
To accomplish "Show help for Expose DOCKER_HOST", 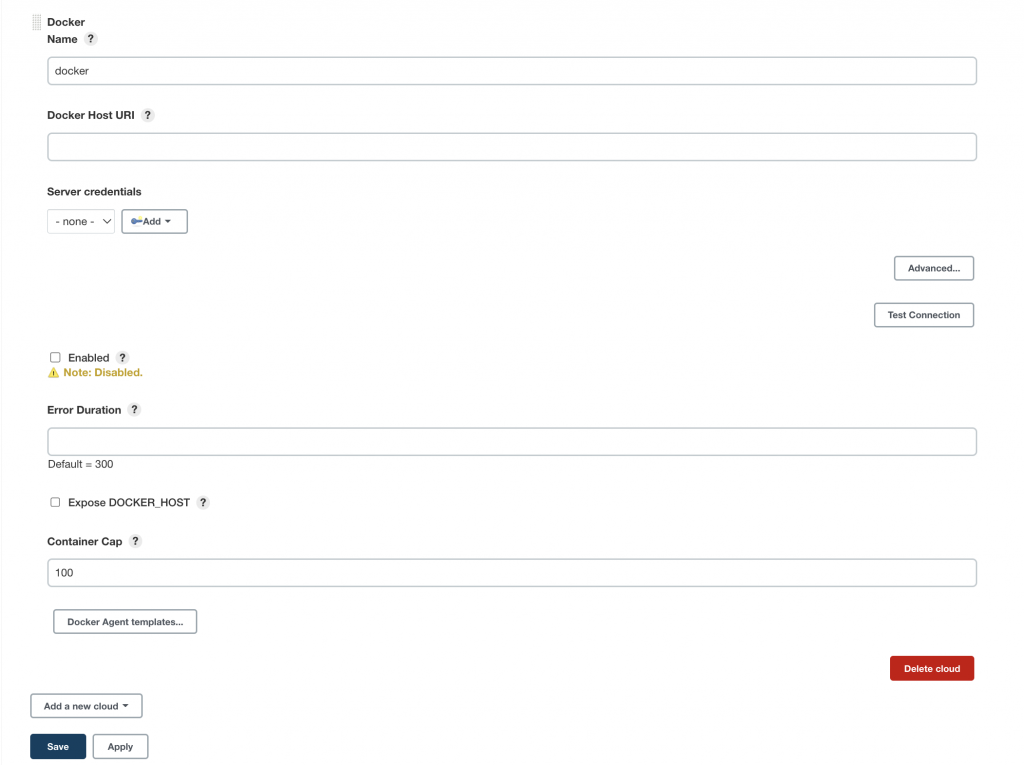I will coord(203,502).
